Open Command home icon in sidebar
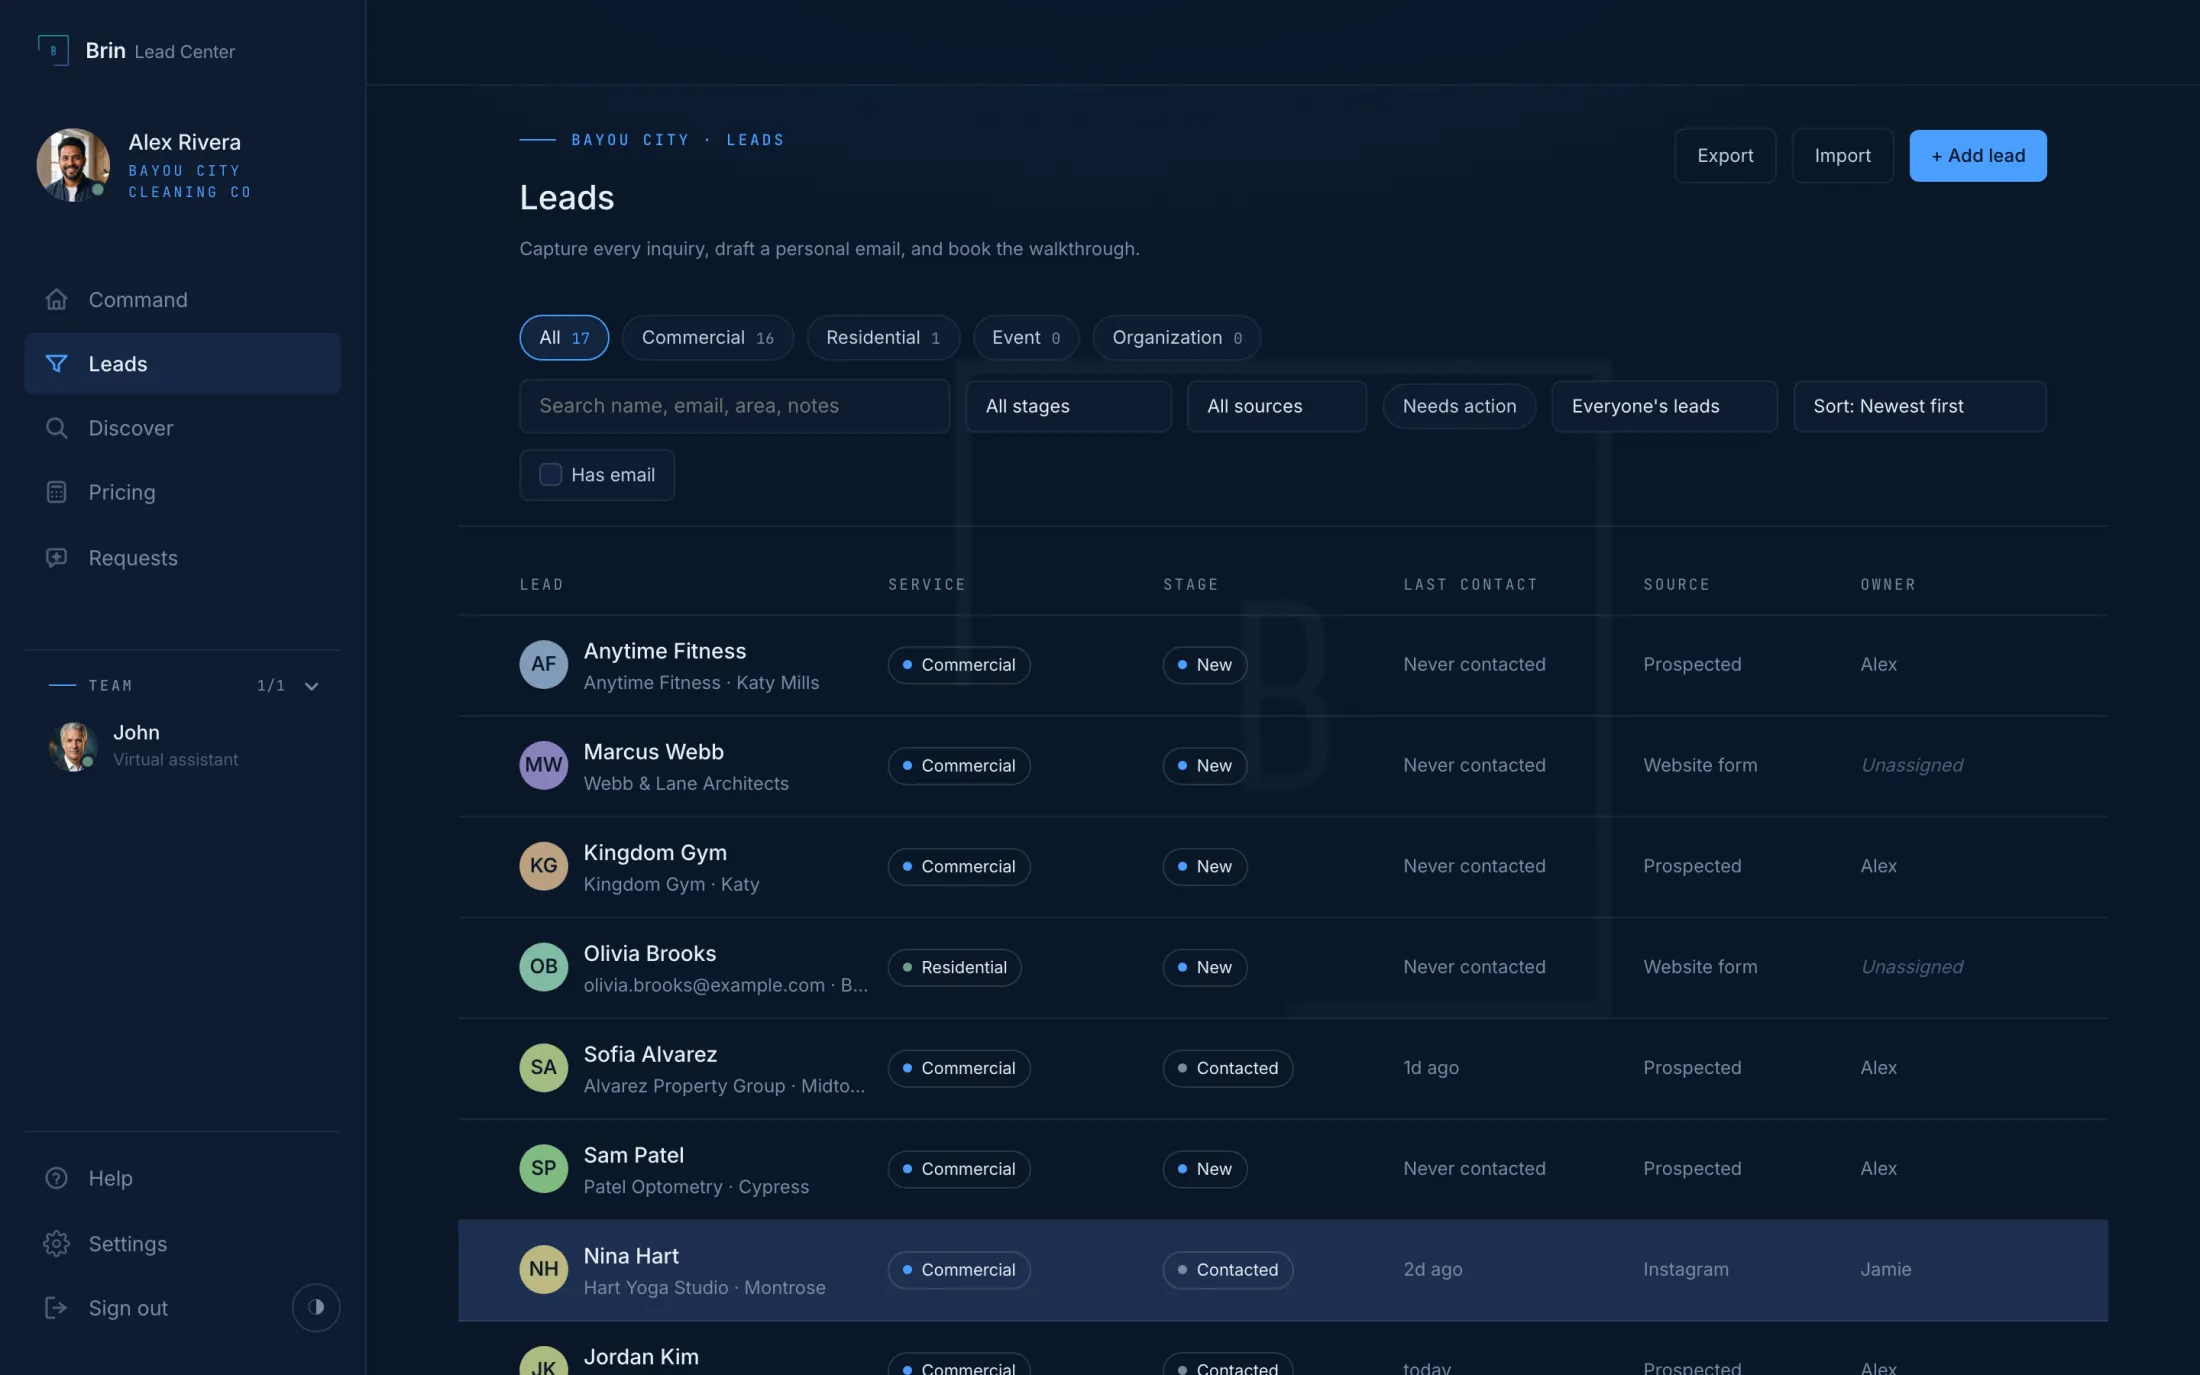 (x=57, y=300)
